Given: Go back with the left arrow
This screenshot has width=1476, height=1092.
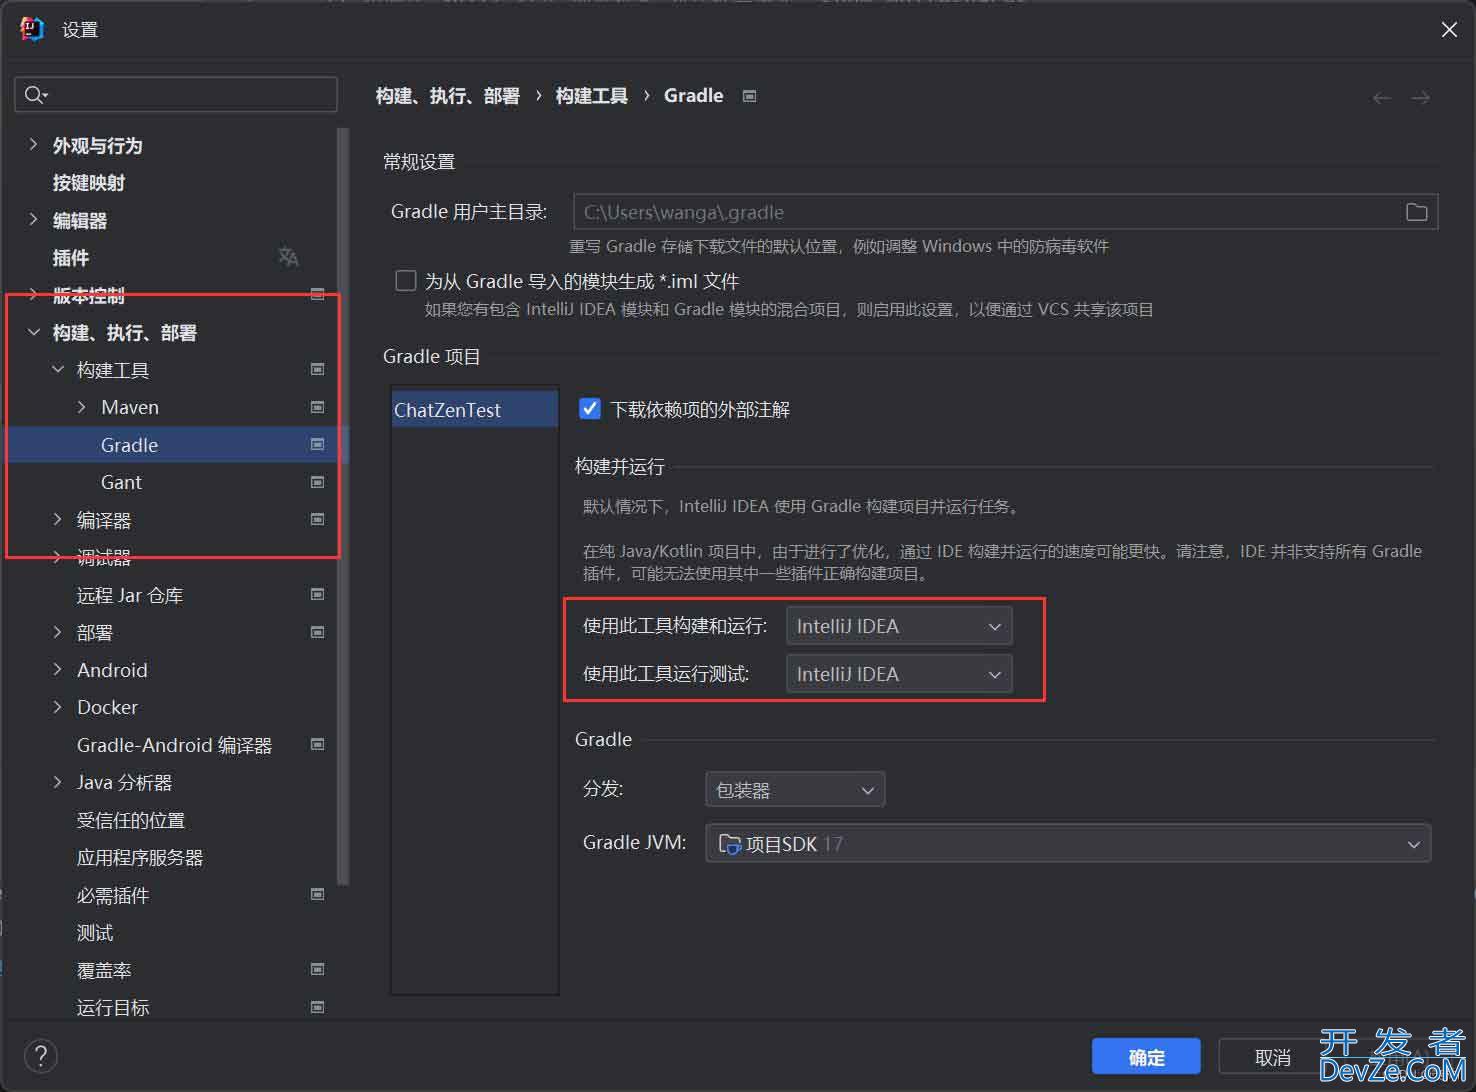Looking at the screenshot, I should click(x=1382, y=97).
